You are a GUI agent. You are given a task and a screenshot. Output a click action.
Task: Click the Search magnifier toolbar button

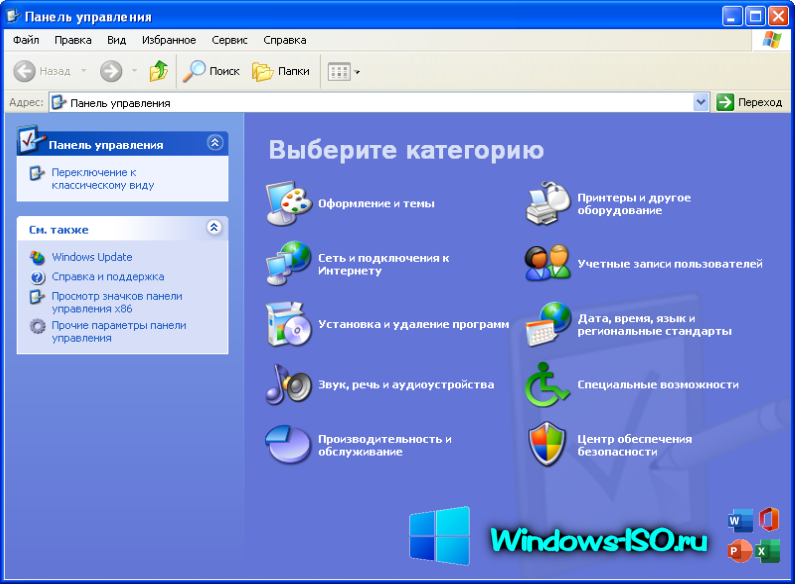pos(211,71)
